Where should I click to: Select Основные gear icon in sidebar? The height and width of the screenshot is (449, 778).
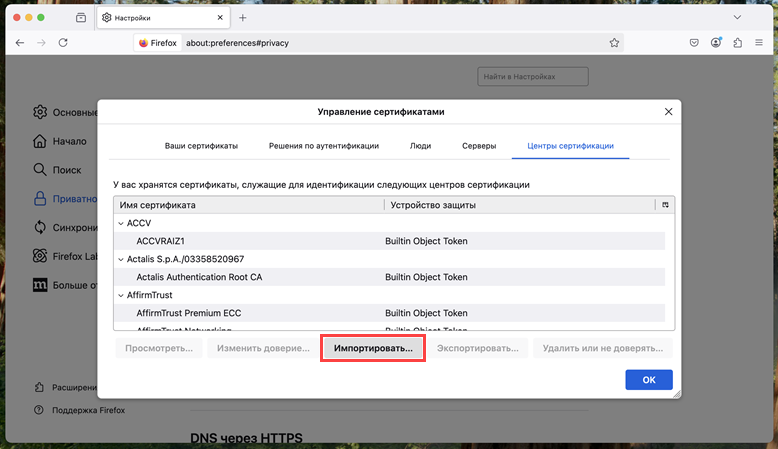(x=40, y=112)
